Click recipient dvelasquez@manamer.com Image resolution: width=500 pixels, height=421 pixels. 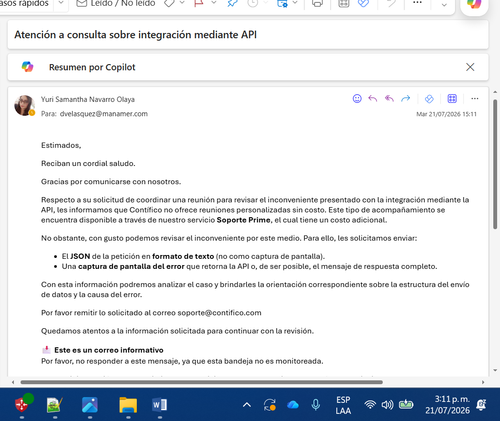(x=104, y=114)
